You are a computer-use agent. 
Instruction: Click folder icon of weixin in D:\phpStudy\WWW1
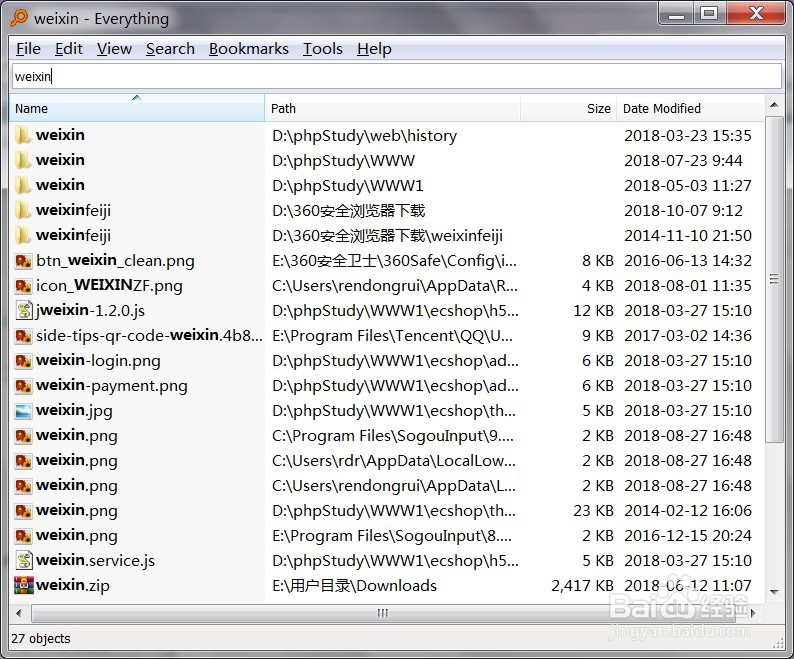point(23,185)
